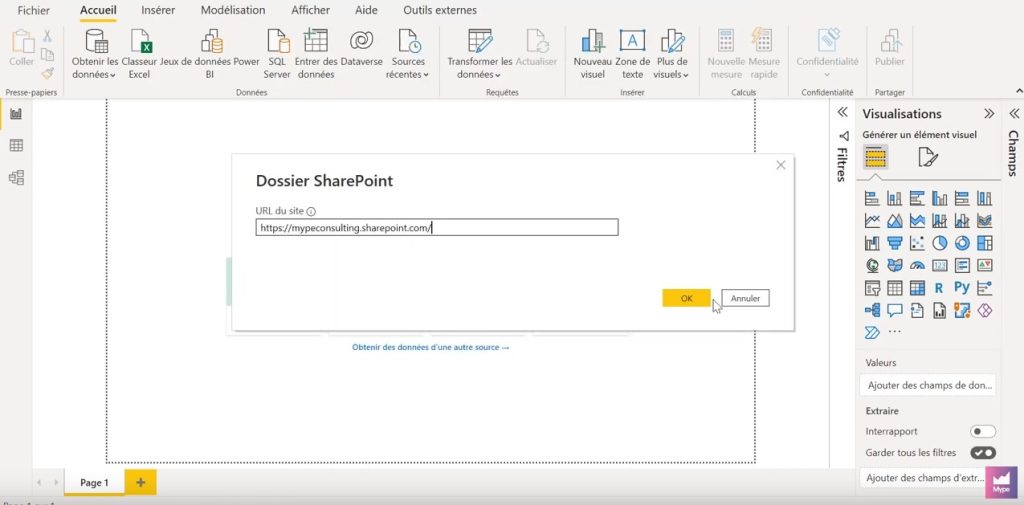
Task: Open the Report view in left sidebar
Action: [16, 114]
